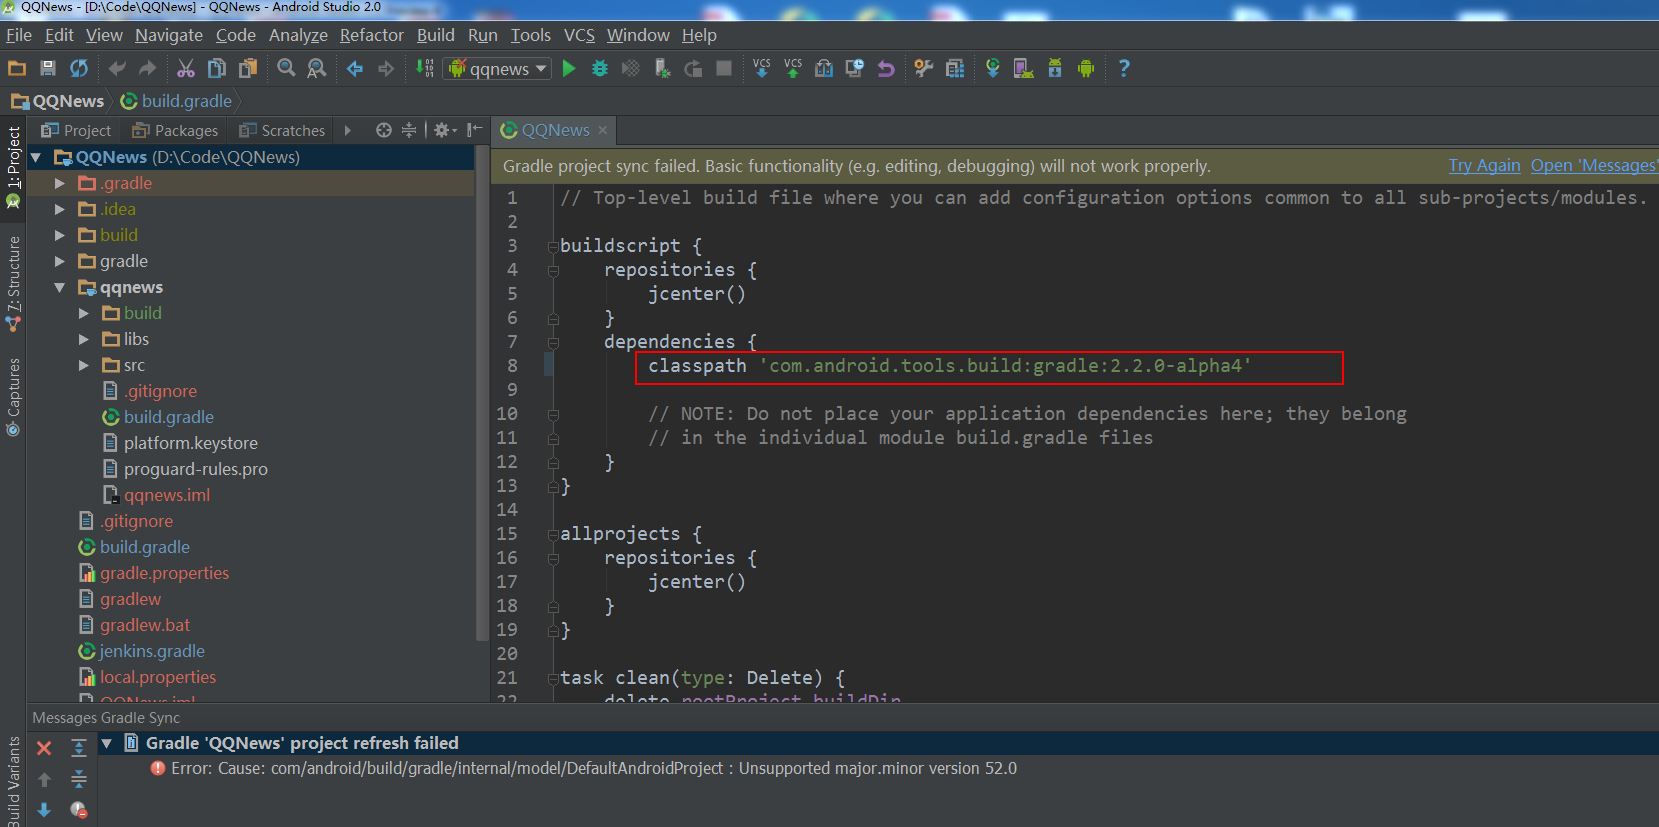The width and height of the screenshot is (1659, 827).
Task: Click Scroll from Source target icon
Action: 383,130
